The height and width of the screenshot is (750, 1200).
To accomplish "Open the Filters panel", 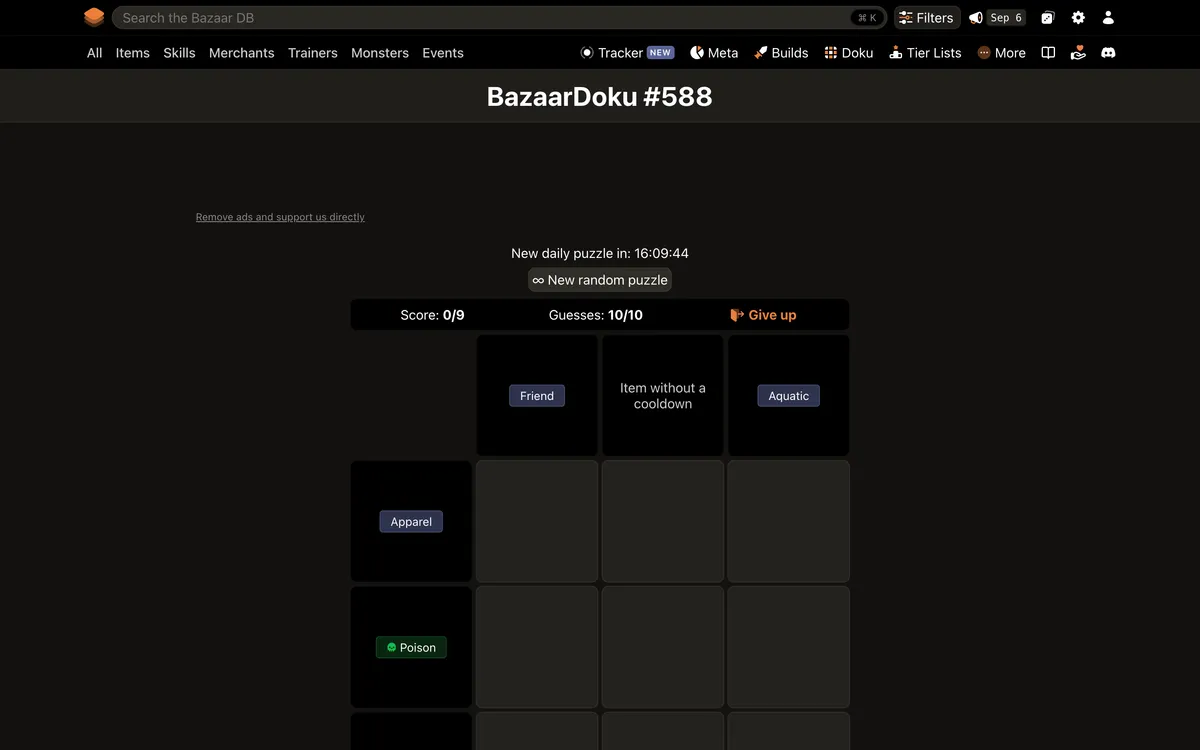I will (927, 18).
